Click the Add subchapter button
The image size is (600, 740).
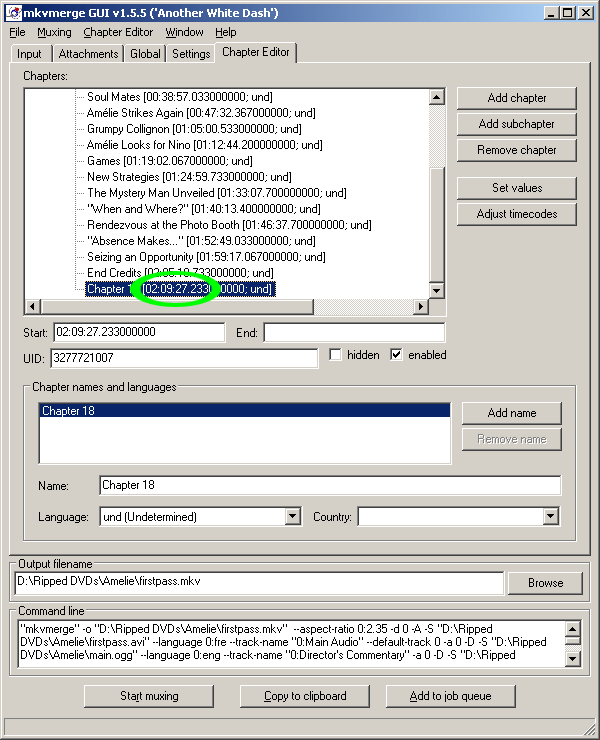click(x=516, y=124)
